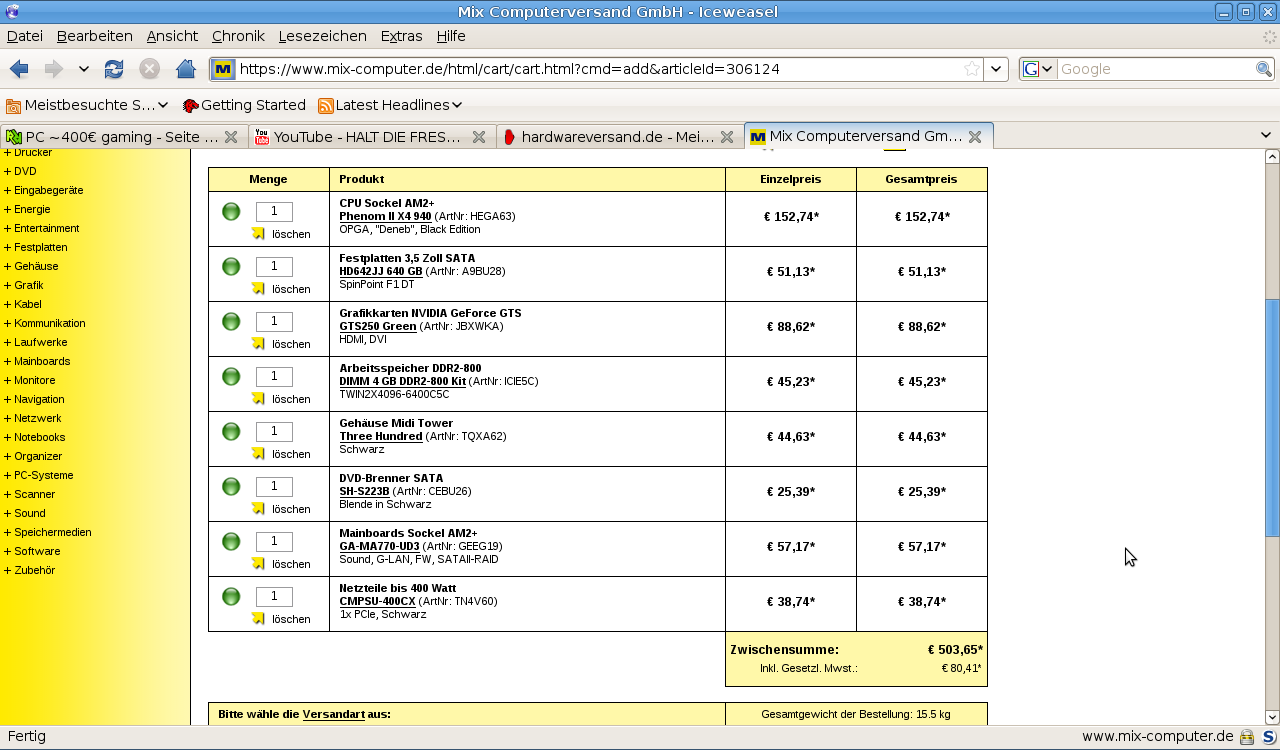The width and height of the screenshot is (1280, 750).
Task: Click the Mix site favicon in the URL bar
Action: coord(224,69)
